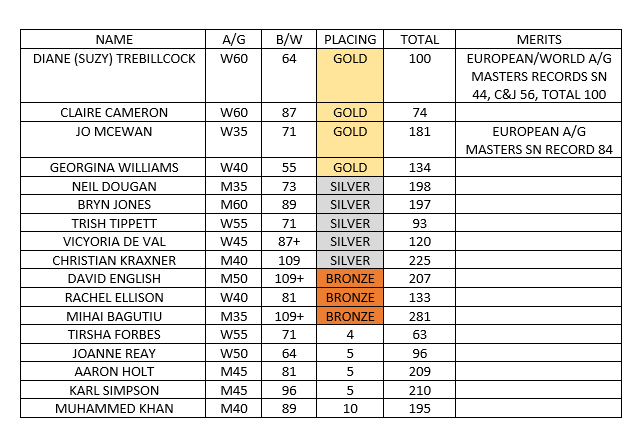Select Diane (Suzy) Trebillcock name cell
This screenshot has height=438, width=641.
tap(114, 59)
